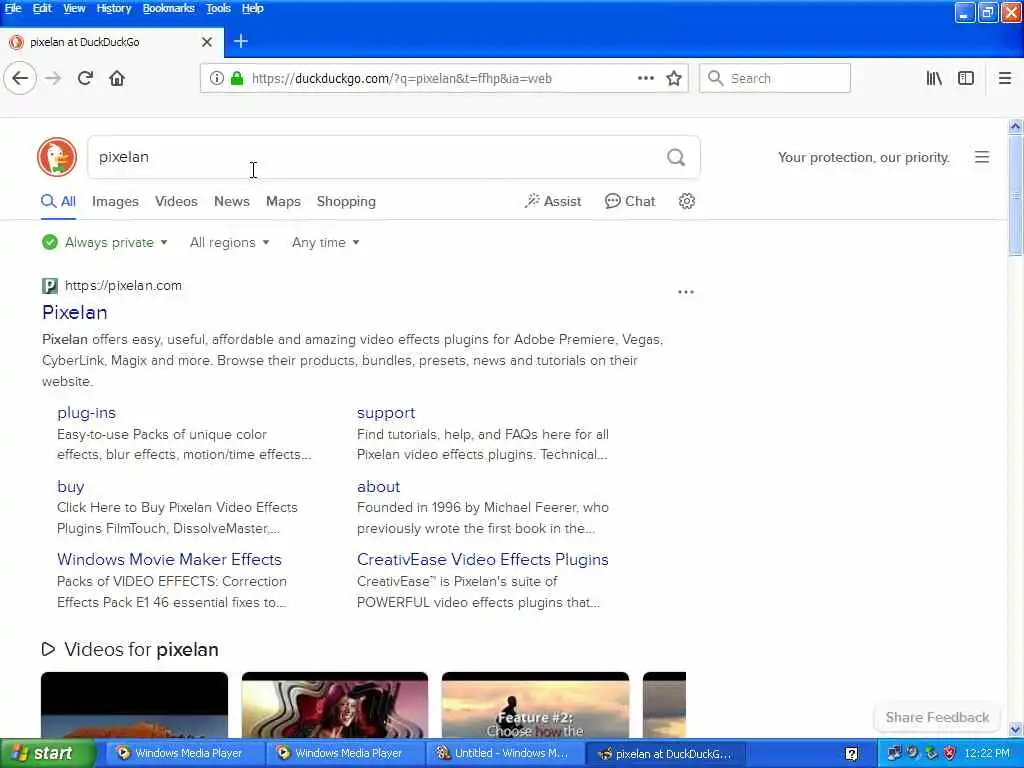Bookmark this page with the star icon
1024x768 pixels.
tap(674, 78)
